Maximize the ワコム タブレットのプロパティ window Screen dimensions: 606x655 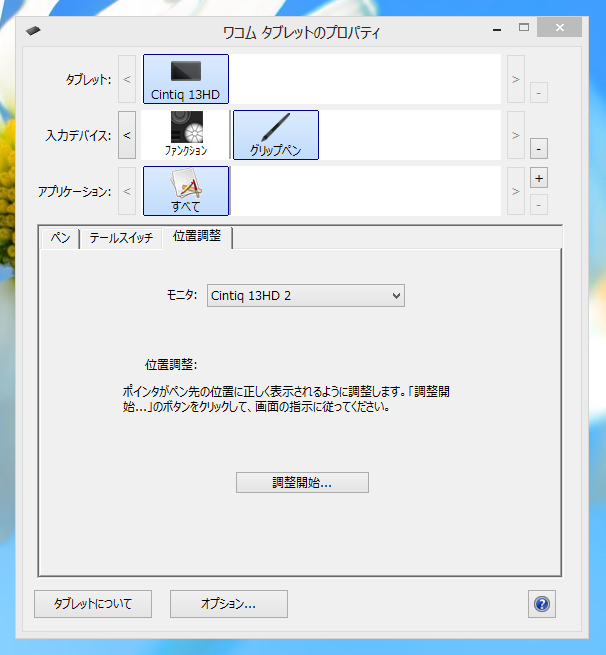point(524,28)
